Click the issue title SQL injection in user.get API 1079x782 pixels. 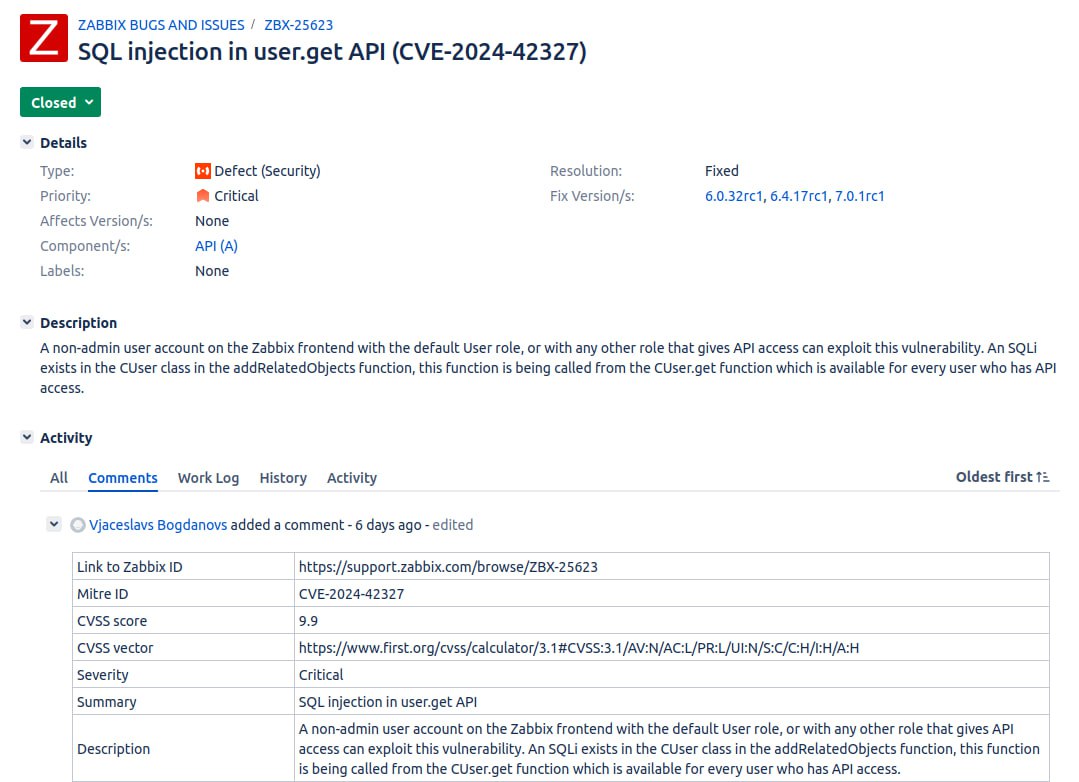(332, 52)
